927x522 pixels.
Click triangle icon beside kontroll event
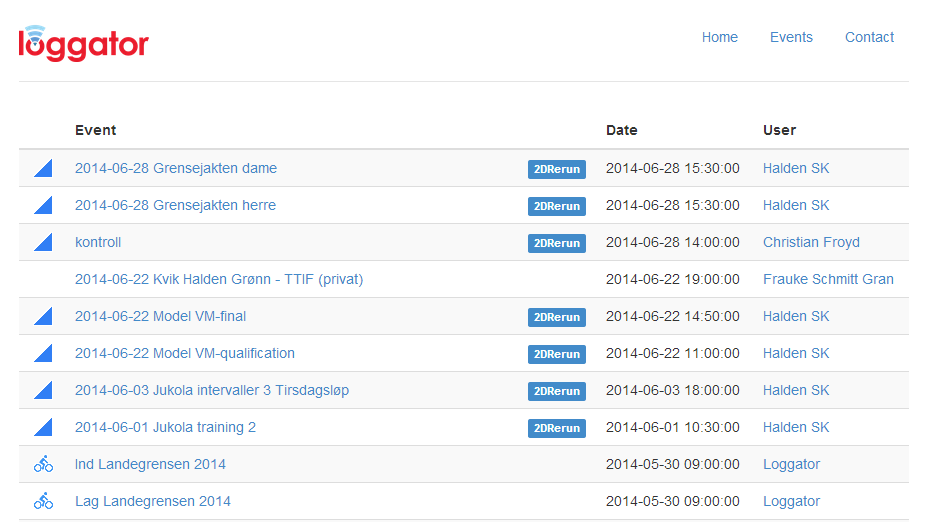43,242
